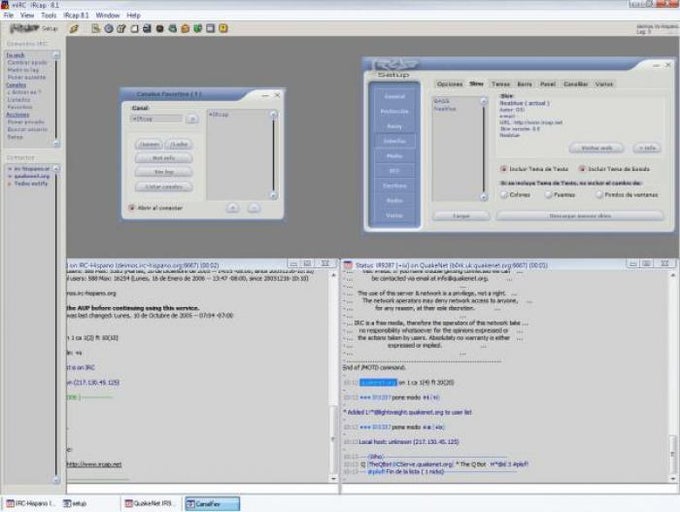
Task: Click the orange toolbar icon
Action: [185, 29]
